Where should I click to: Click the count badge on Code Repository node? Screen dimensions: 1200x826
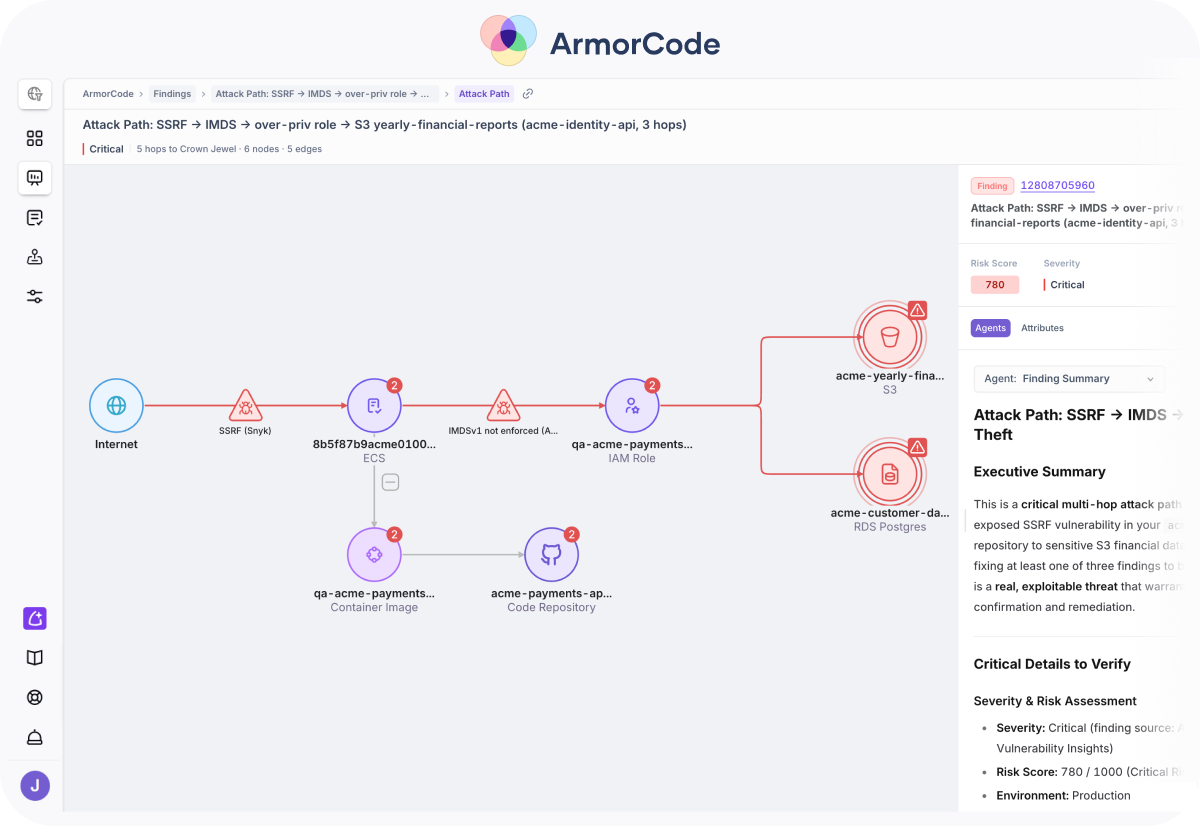point(571,534)
